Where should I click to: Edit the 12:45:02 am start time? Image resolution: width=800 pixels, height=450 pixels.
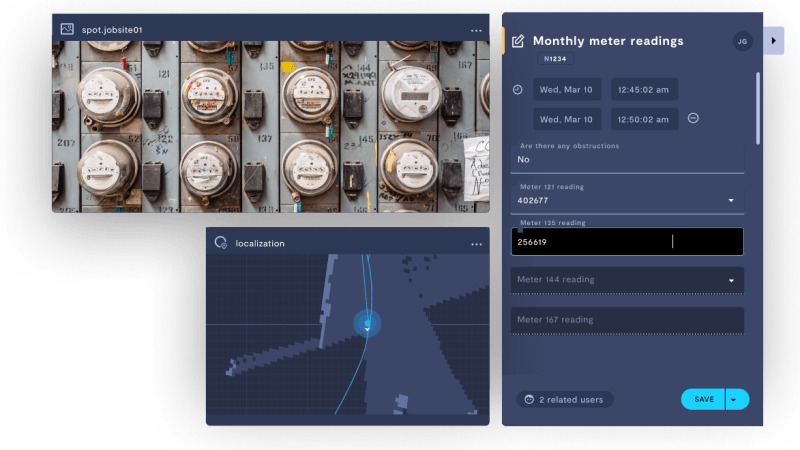click(644, 90)
